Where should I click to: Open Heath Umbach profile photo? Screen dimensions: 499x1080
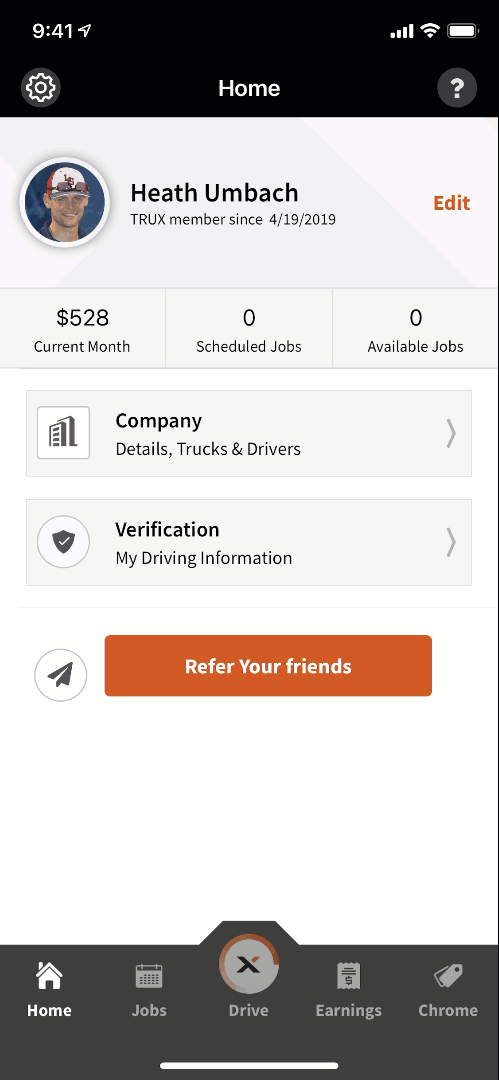point(65,202)
